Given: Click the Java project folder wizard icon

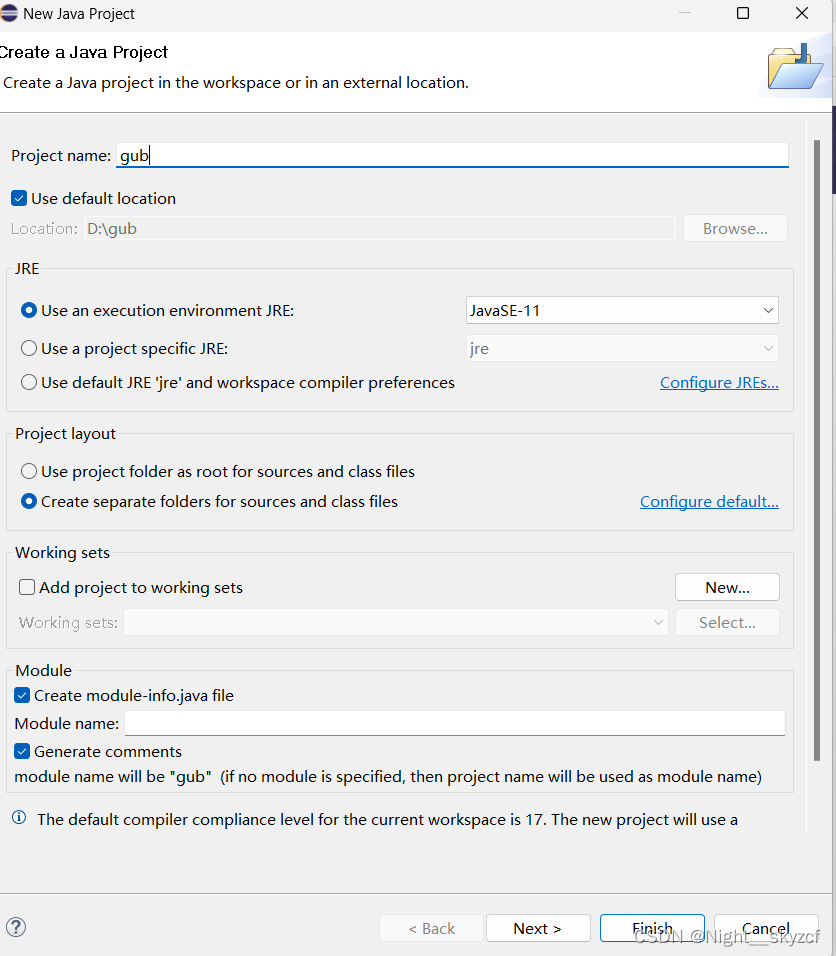Looking at the screenshot, I should 795,67.
